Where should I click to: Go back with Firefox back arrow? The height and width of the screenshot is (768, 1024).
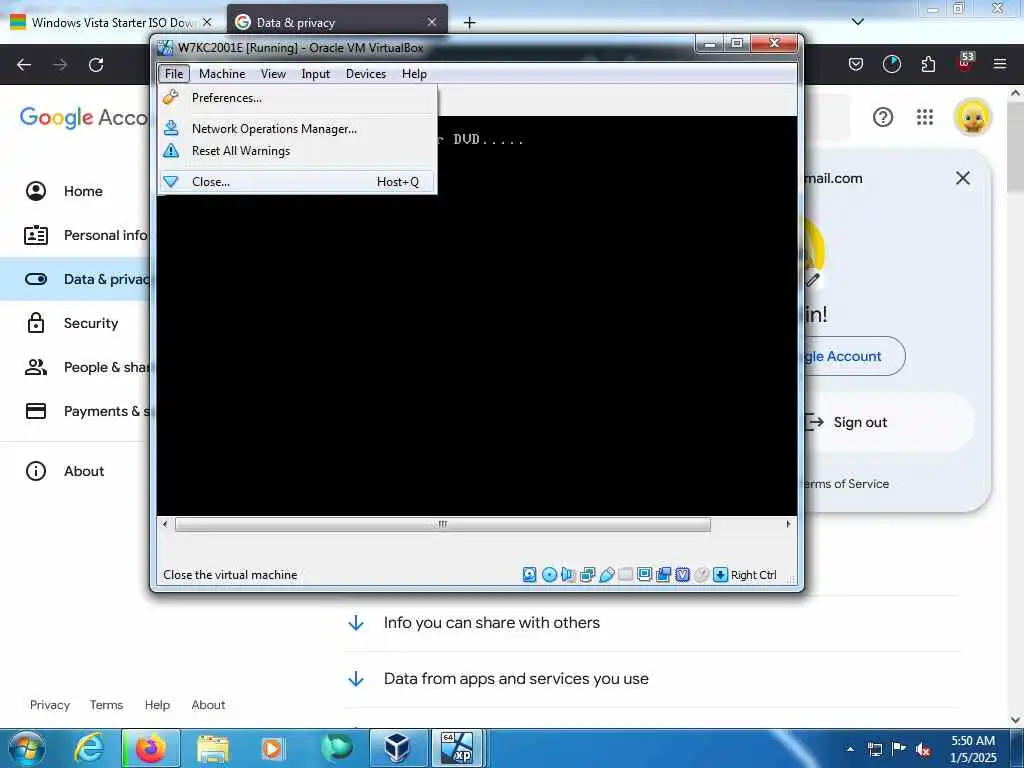pyautogui.click(x=24, y=65)
